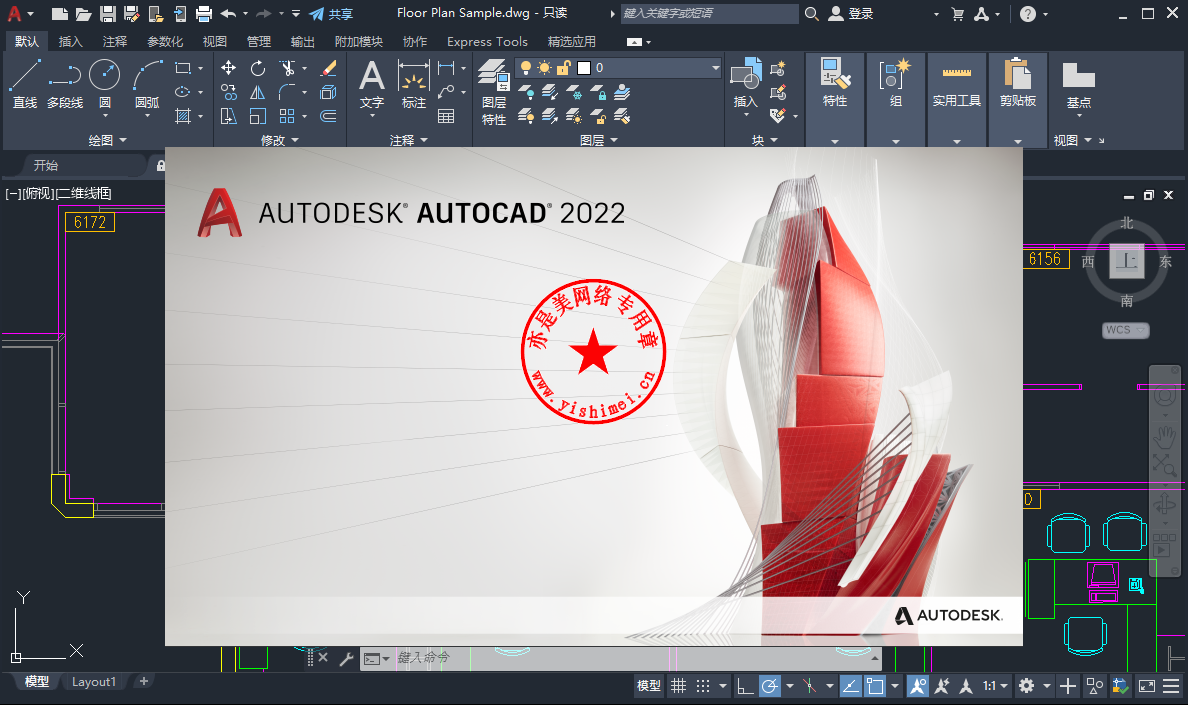Click the 模型 button in status bar
This screenshot has height=705, width=1188.
[x=649, y=686]
